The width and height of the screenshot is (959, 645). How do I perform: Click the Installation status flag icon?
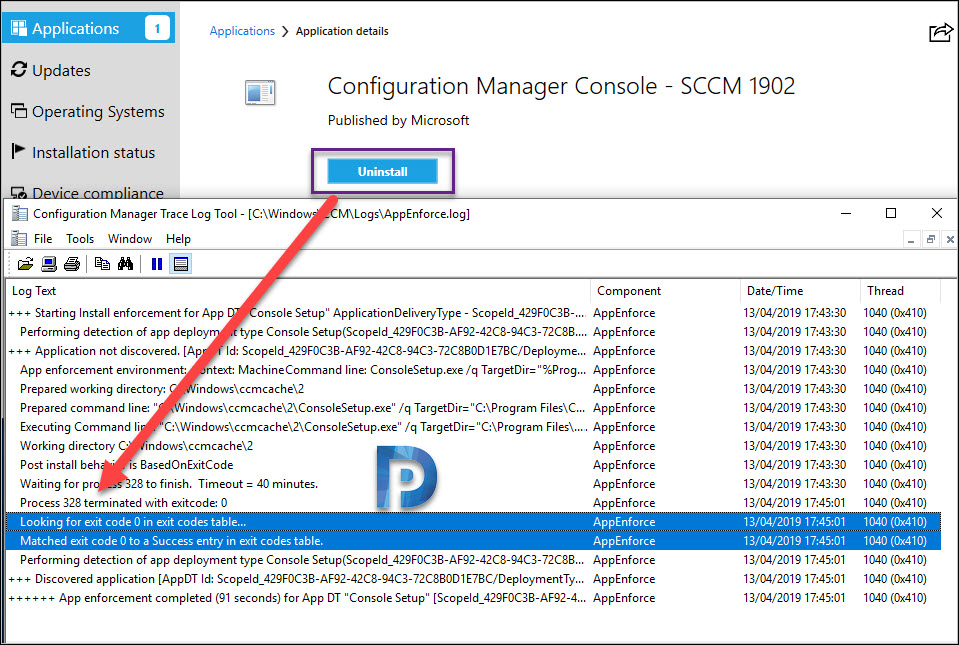[18, 151]
